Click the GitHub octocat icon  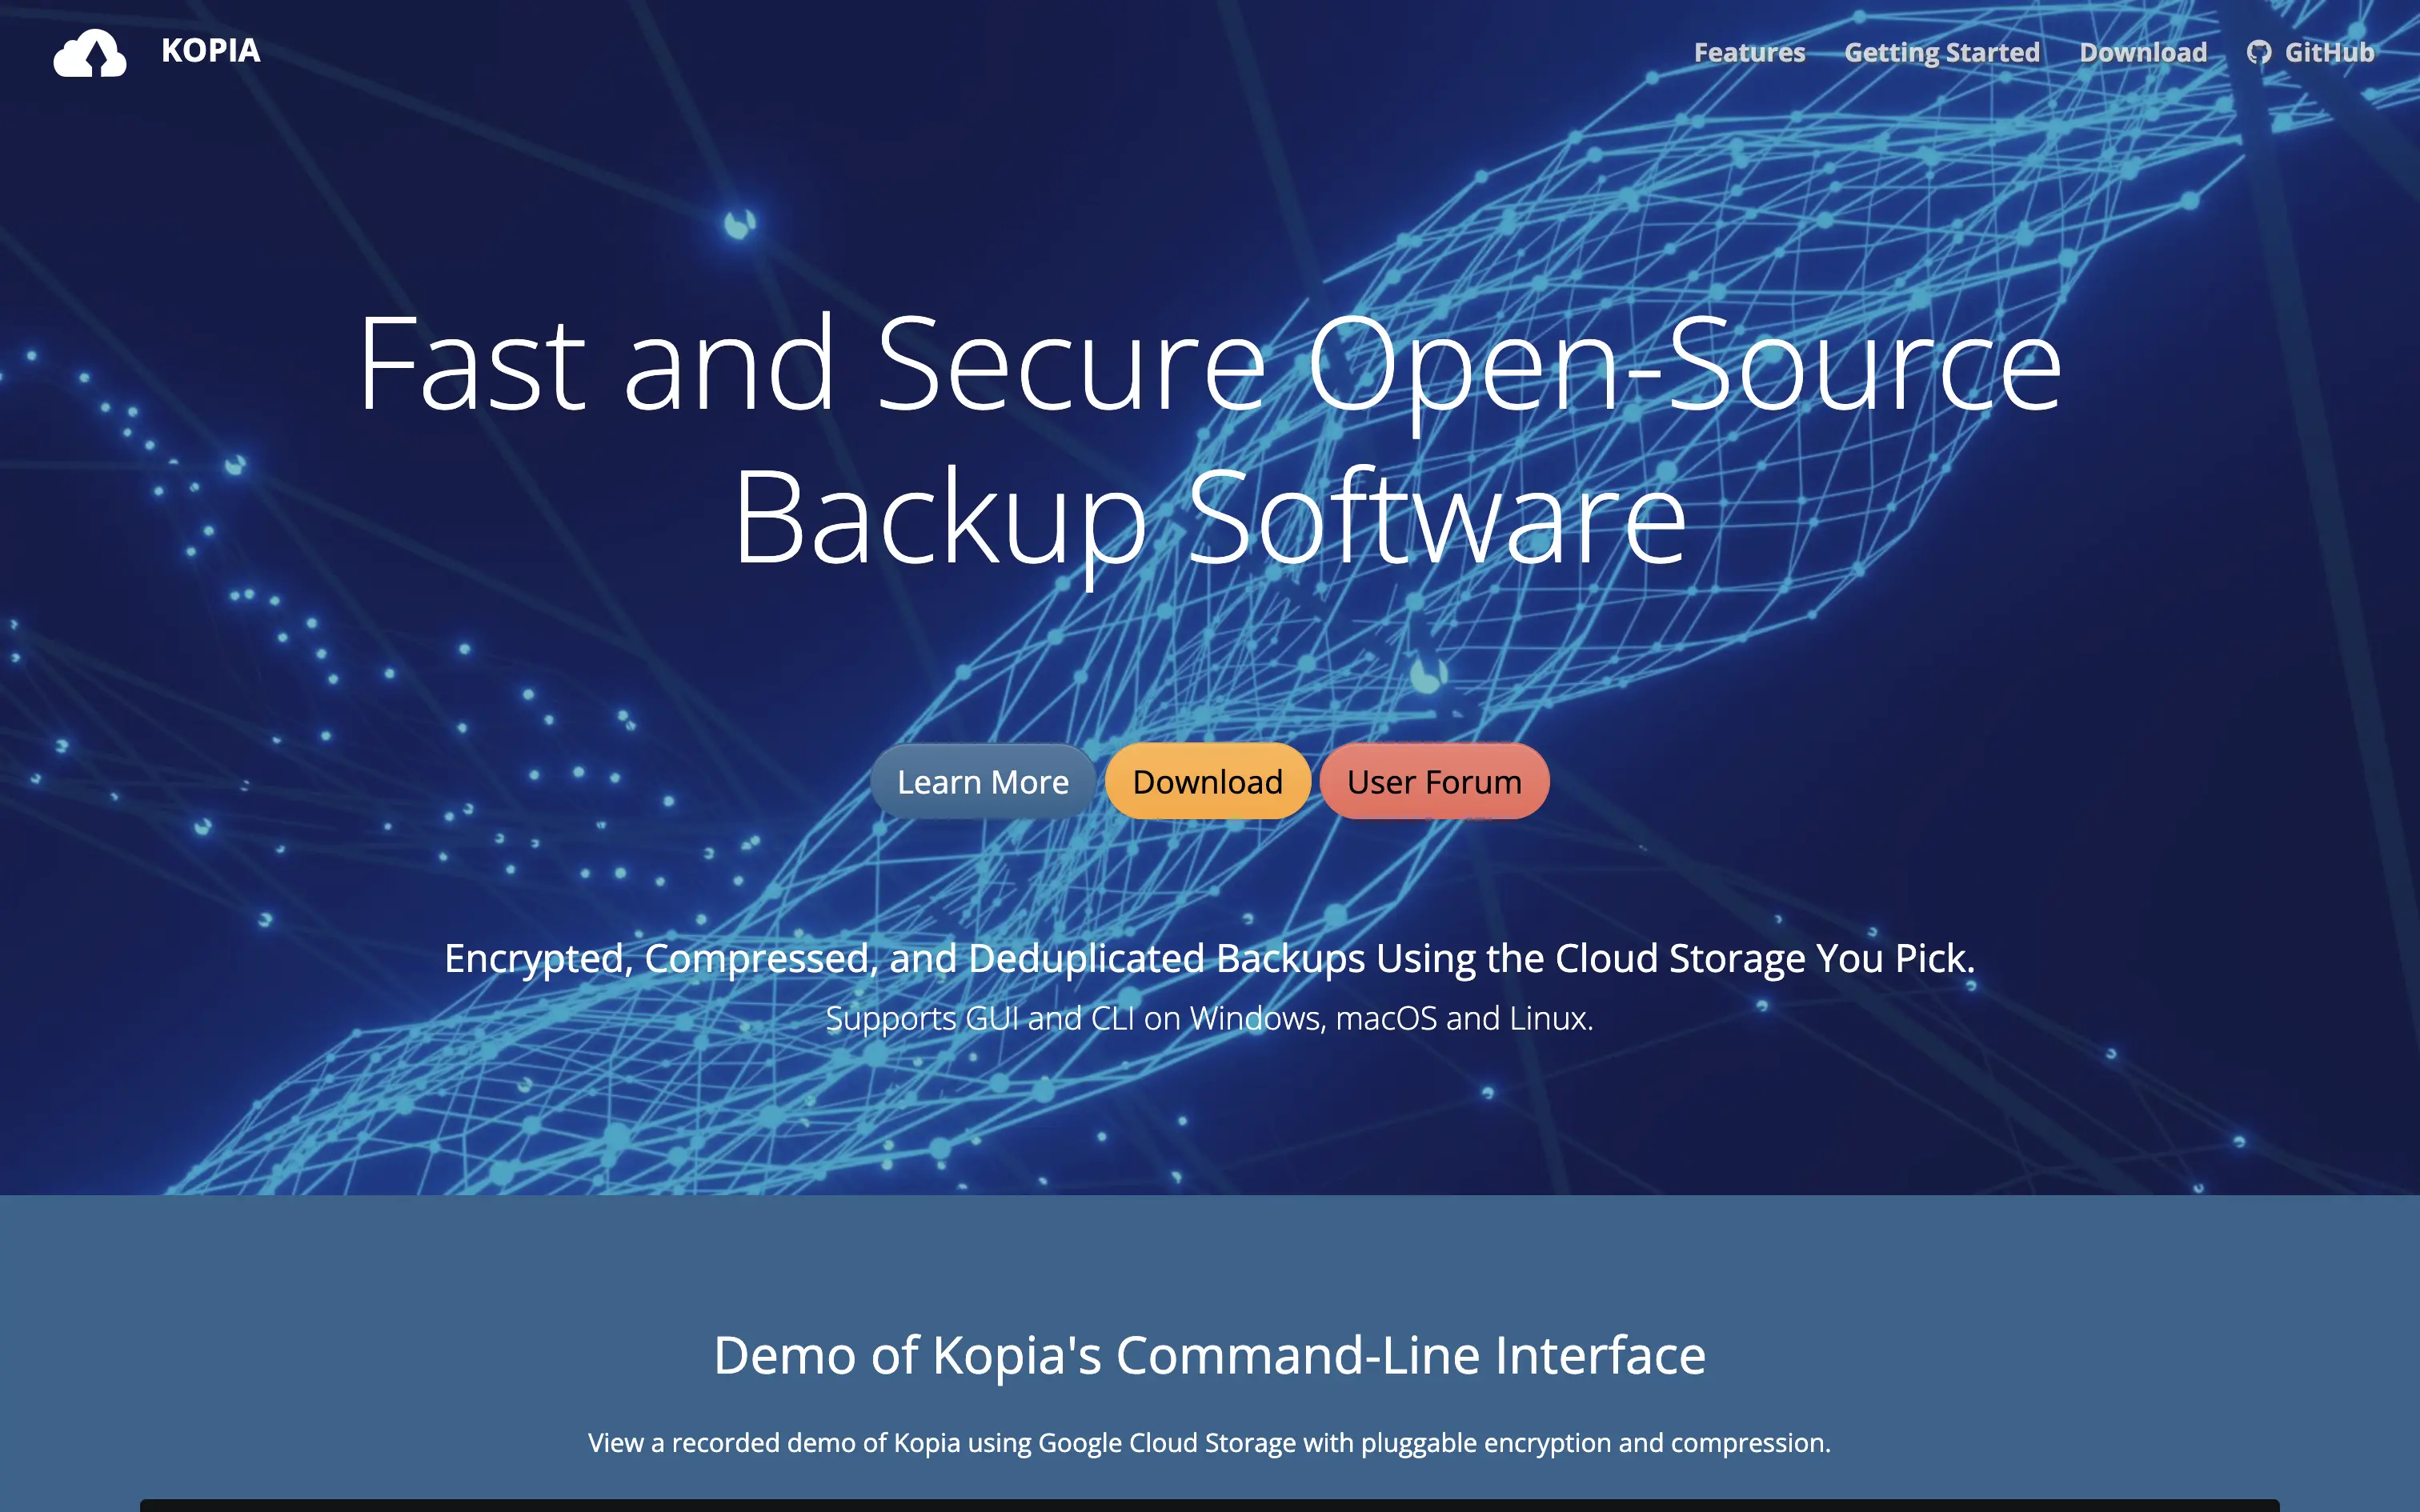point(2259,52)
